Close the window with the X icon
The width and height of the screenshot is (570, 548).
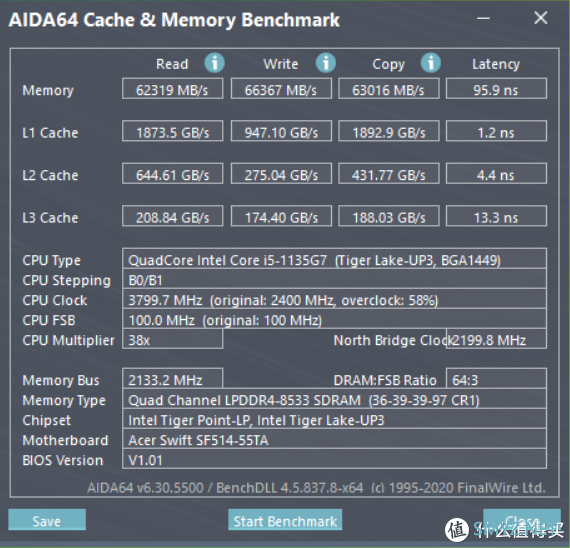541,18
